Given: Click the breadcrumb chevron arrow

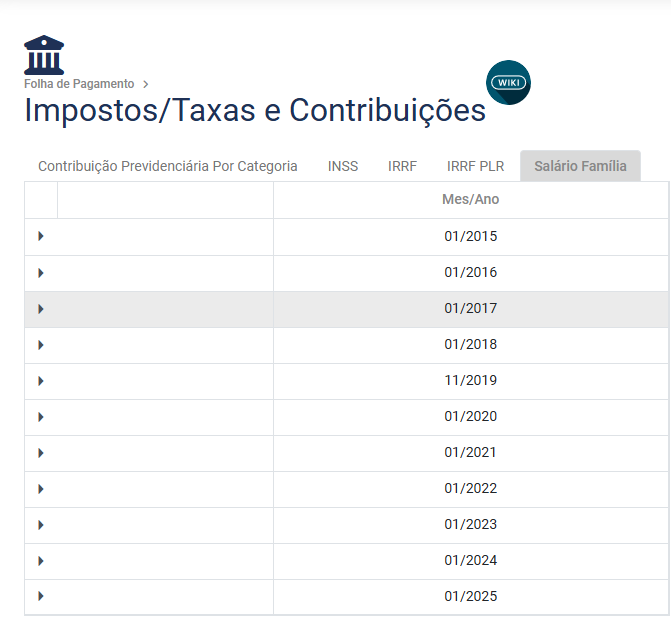Looking at the screenshot, I should pos(146,84).
